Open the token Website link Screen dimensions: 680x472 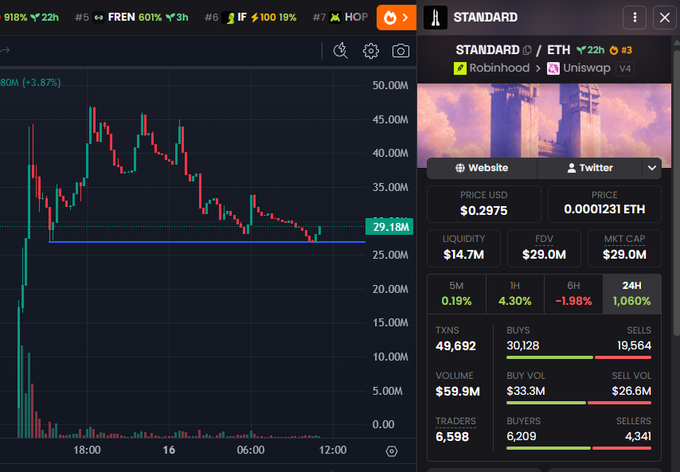pyautogui.click(x=481, y=168)
